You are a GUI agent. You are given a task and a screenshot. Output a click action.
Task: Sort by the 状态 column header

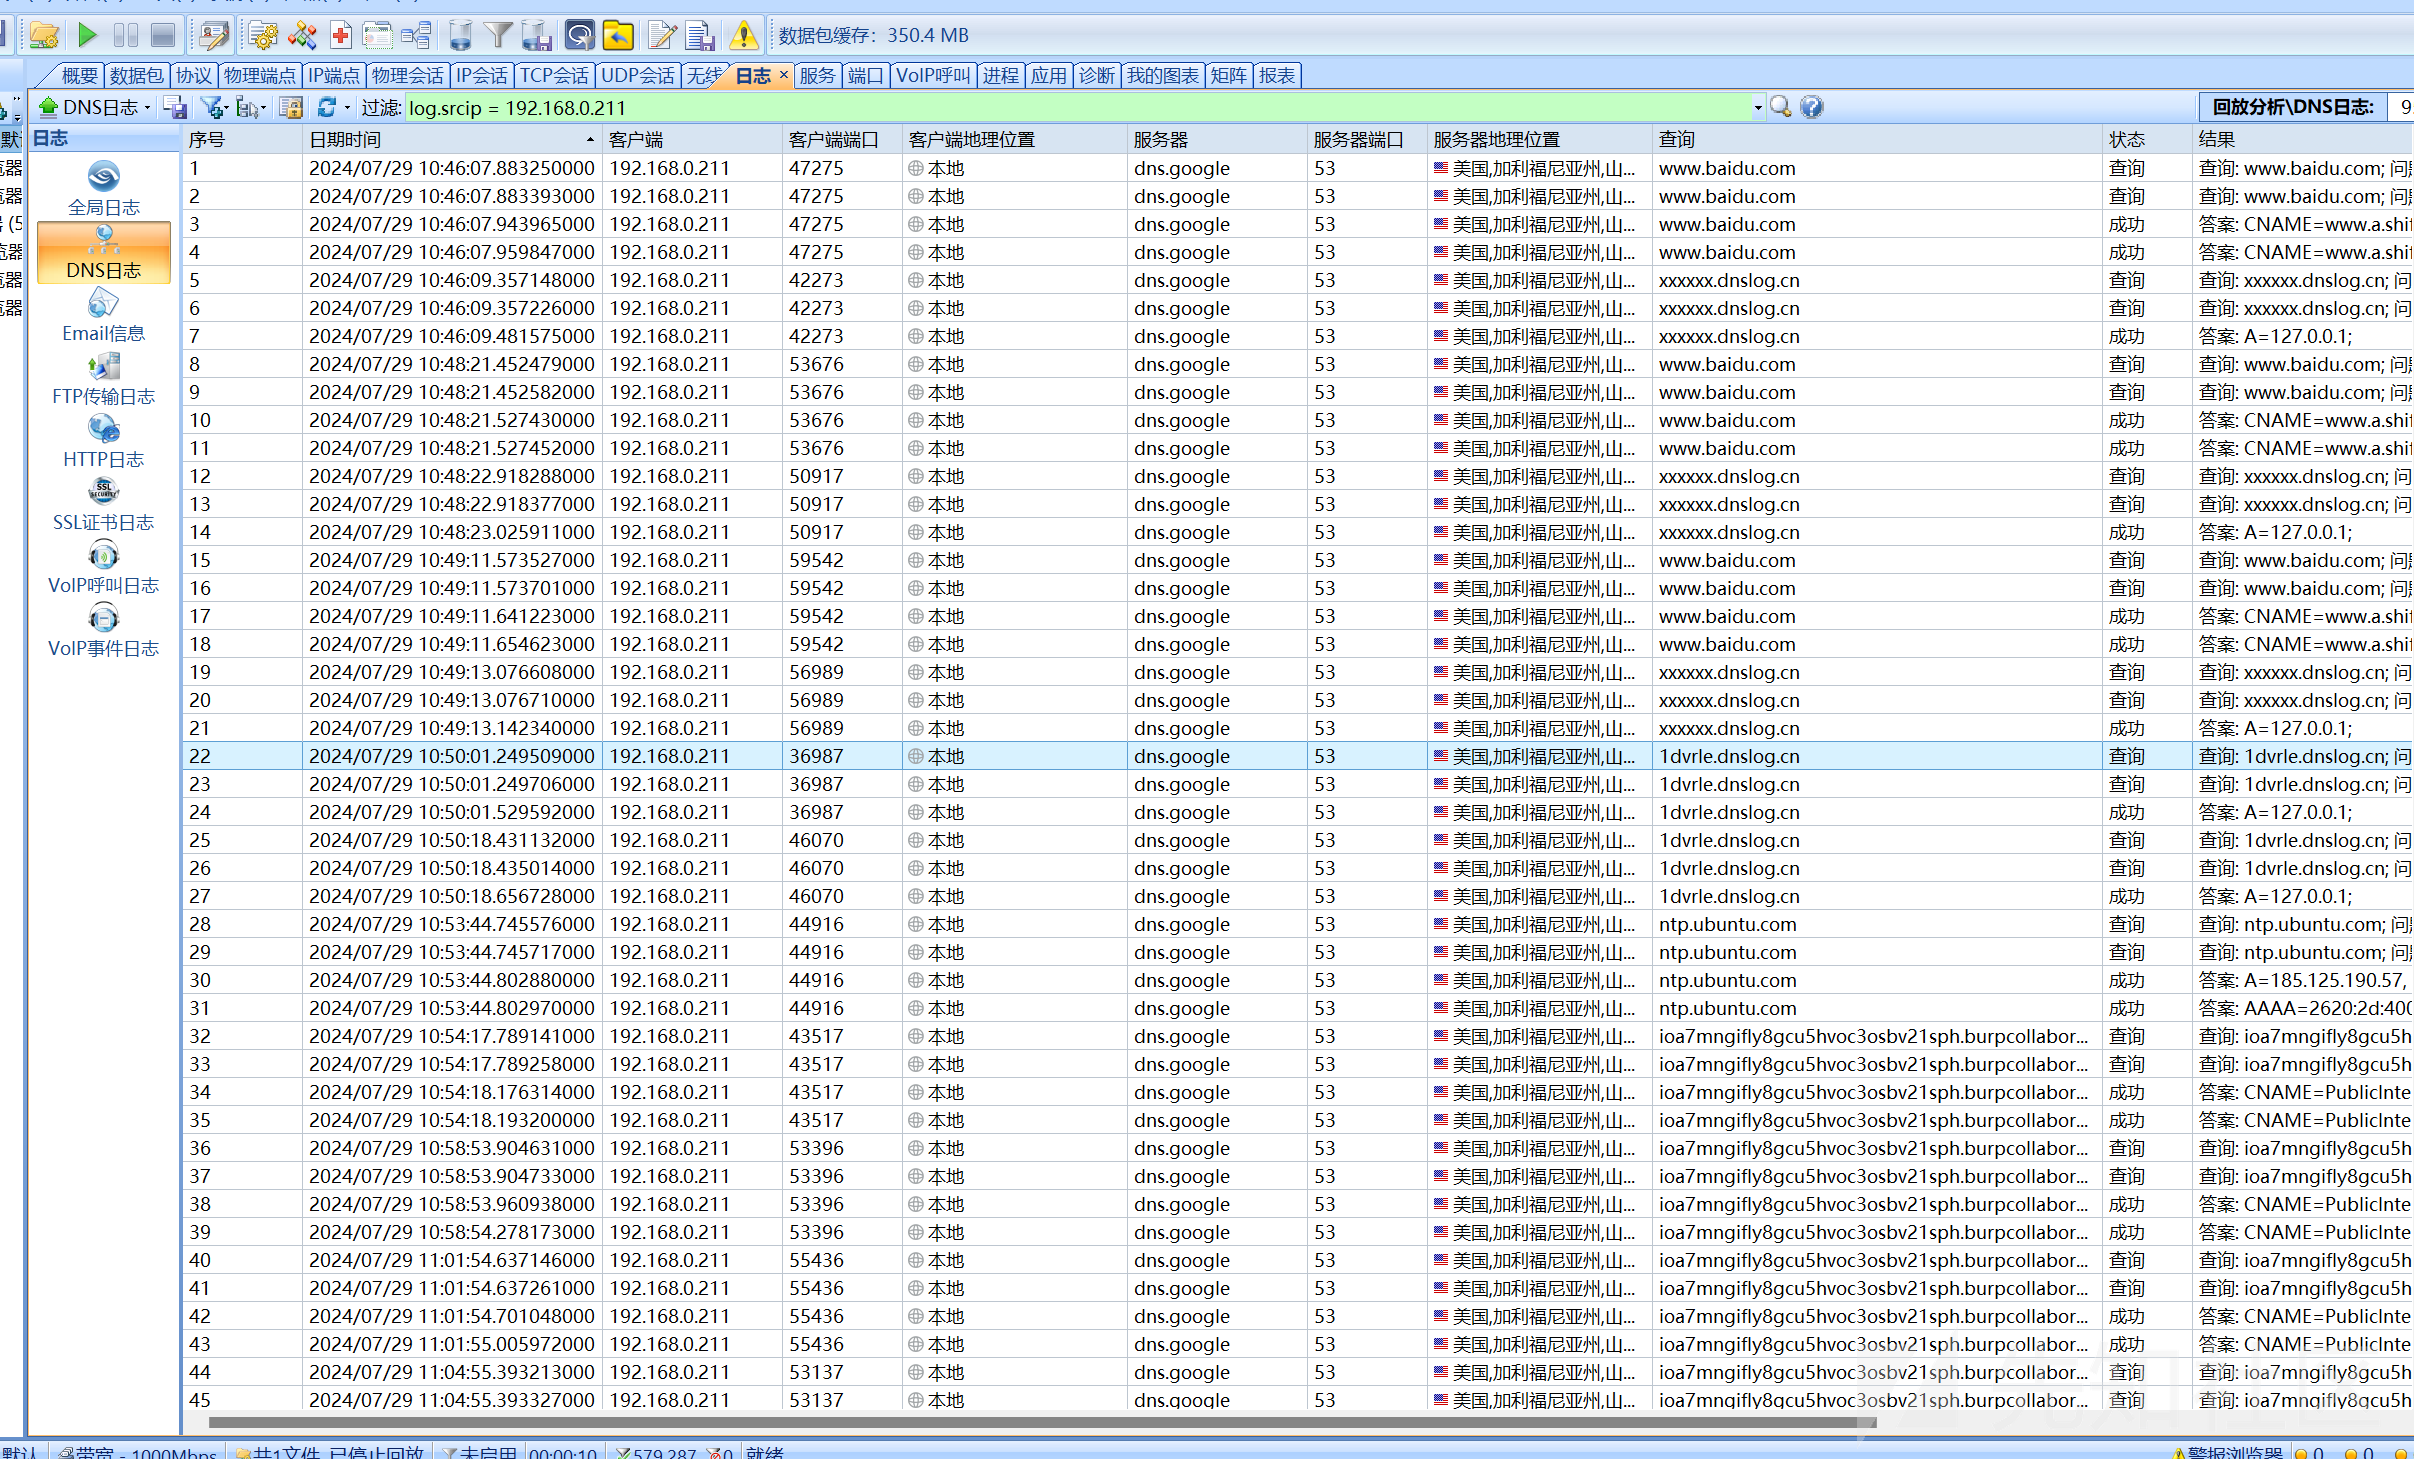(2148, 139)
